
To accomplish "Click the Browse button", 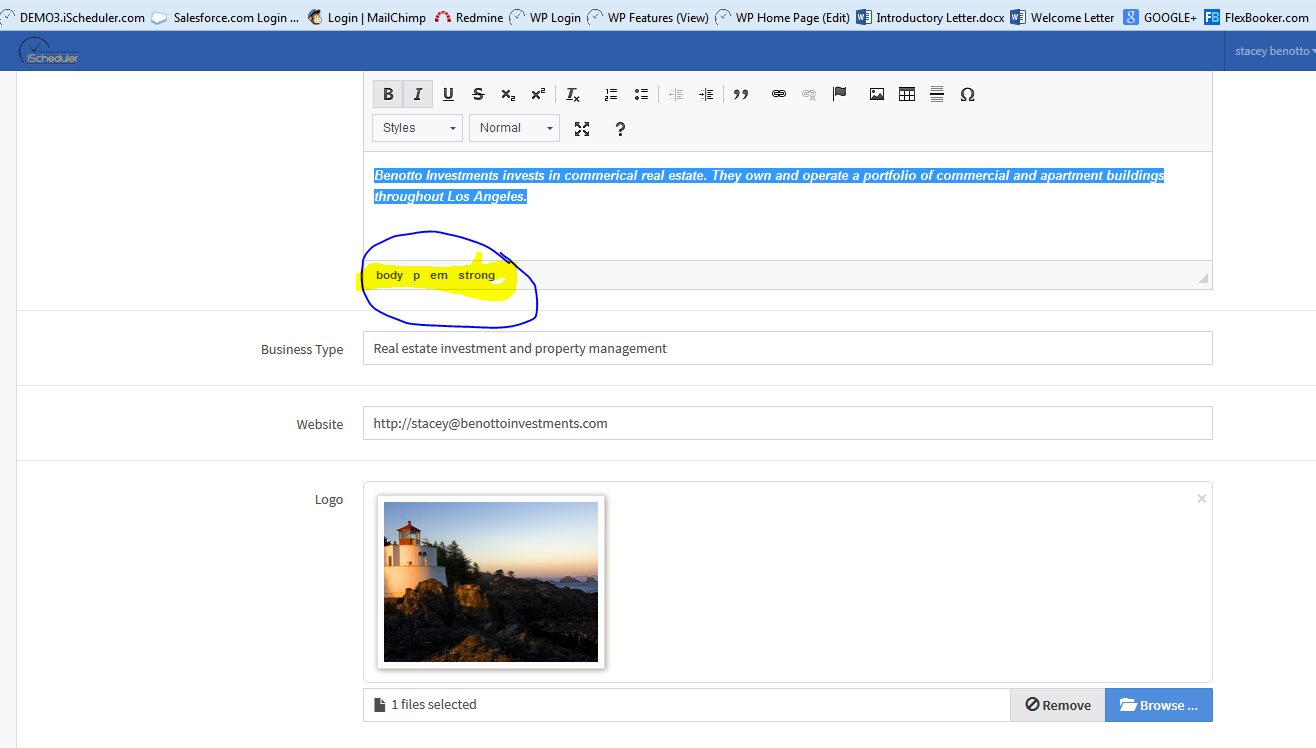I will [1159, 705].
